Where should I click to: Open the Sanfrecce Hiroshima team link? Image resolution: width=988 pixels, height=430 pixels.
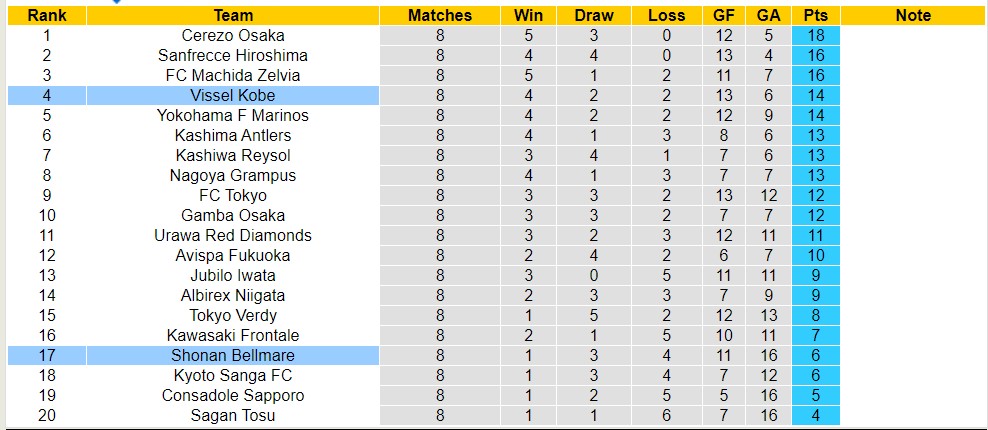pyautogui.click(x=233, y=55)
